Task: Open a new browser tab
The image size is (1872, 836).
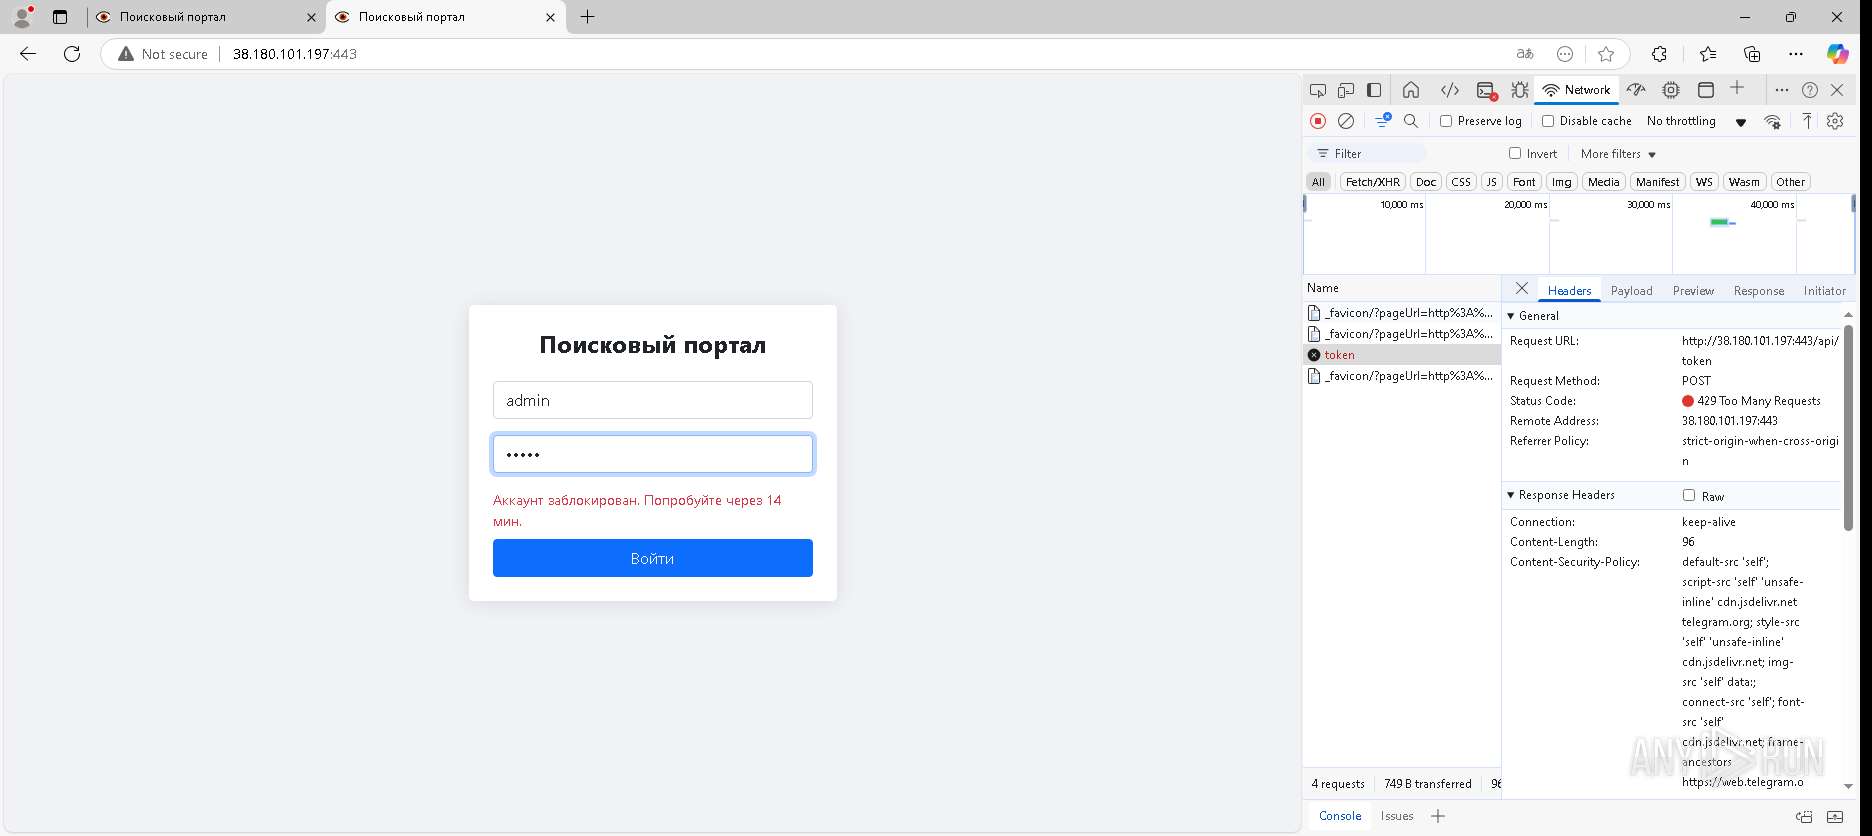Action: (x=588, y=17)
